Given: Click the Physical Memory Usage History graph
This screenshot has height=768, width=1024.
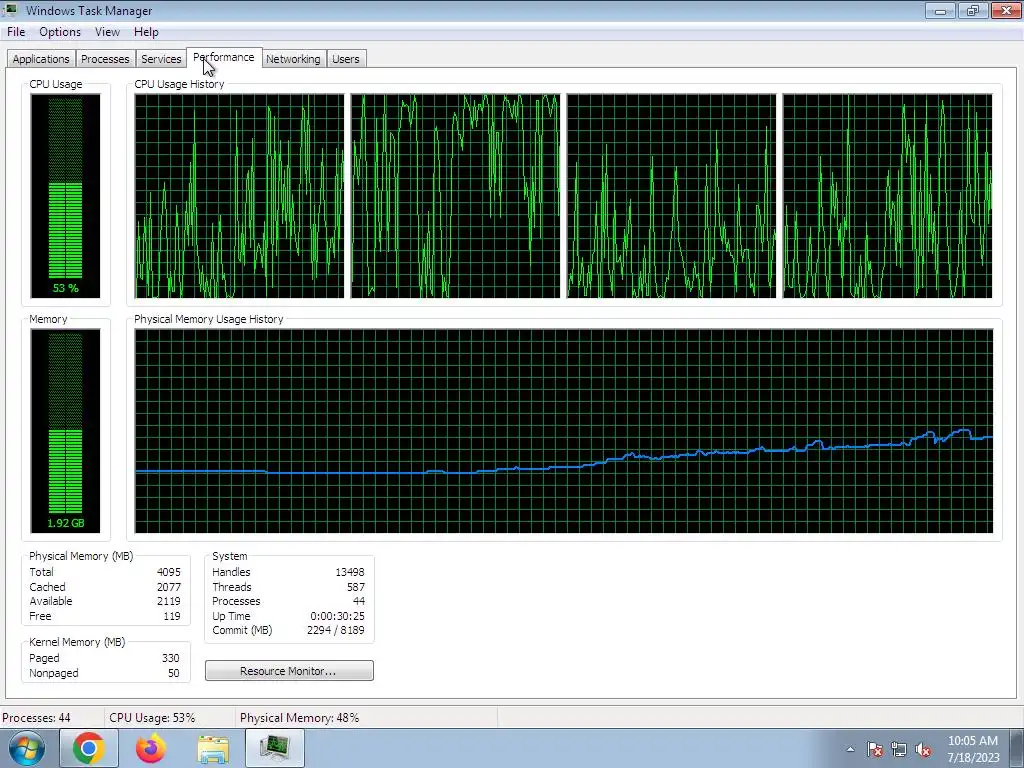Looking at the screenshot, I should tap(564, 431).
